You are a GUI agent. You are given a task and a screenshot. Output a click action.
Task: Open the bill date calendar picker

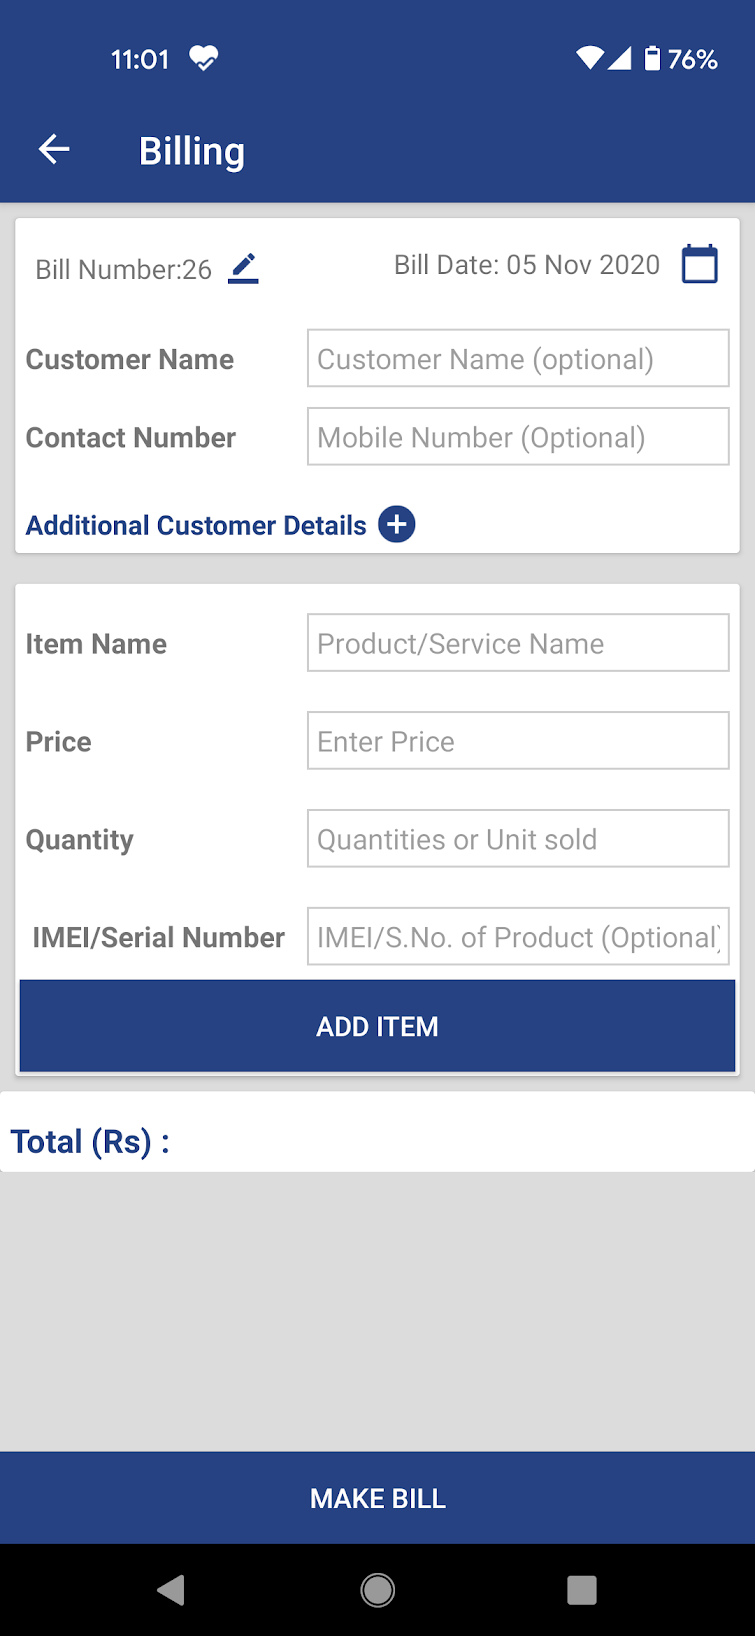699,264
